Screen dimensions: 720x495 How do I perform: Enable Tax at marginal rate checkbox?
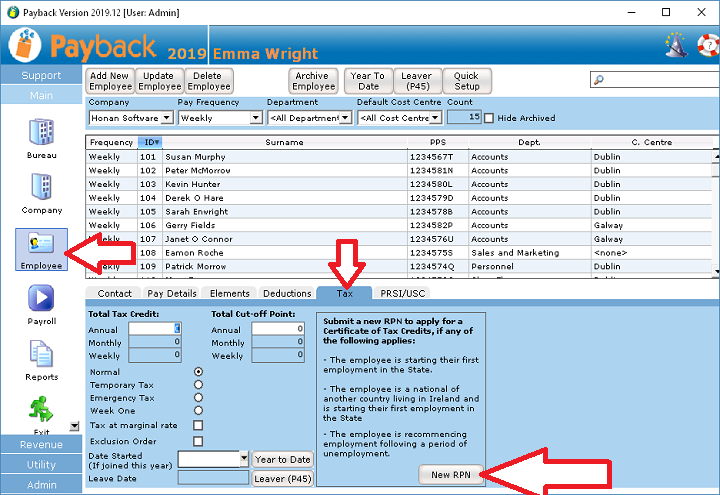coord(198,425)
